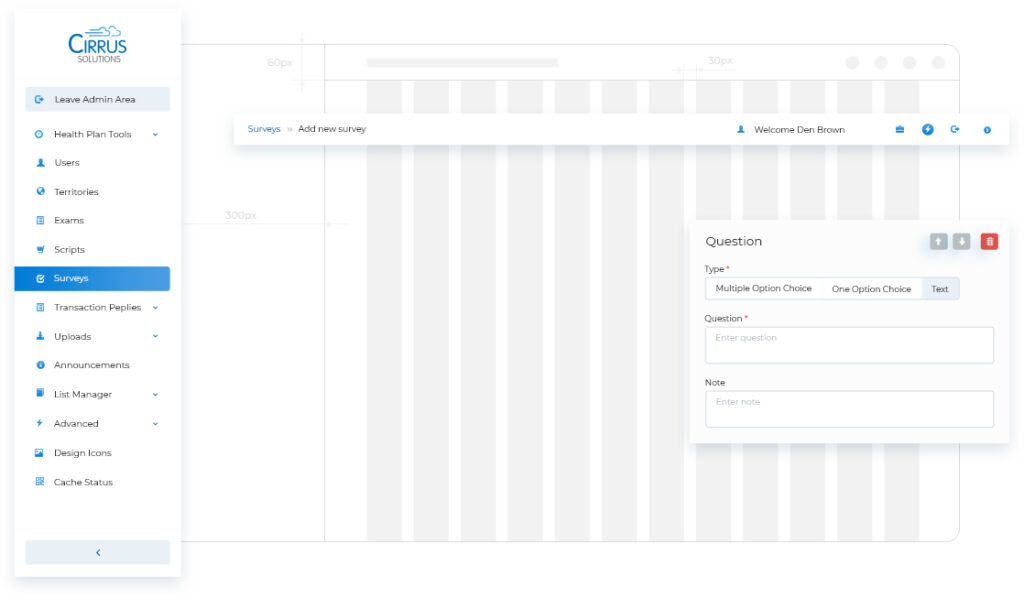Expand the Uploads submenu arrow
The image size is (1024, 598).
(x=155, y=336)
